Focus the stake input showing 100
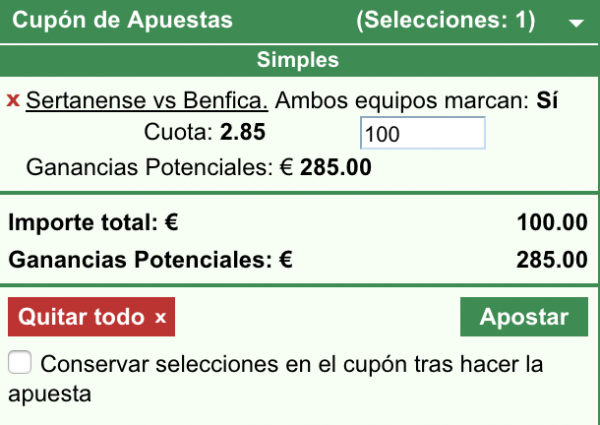The image size is (600, 425). pyautogui.click(x=421, y=133)
